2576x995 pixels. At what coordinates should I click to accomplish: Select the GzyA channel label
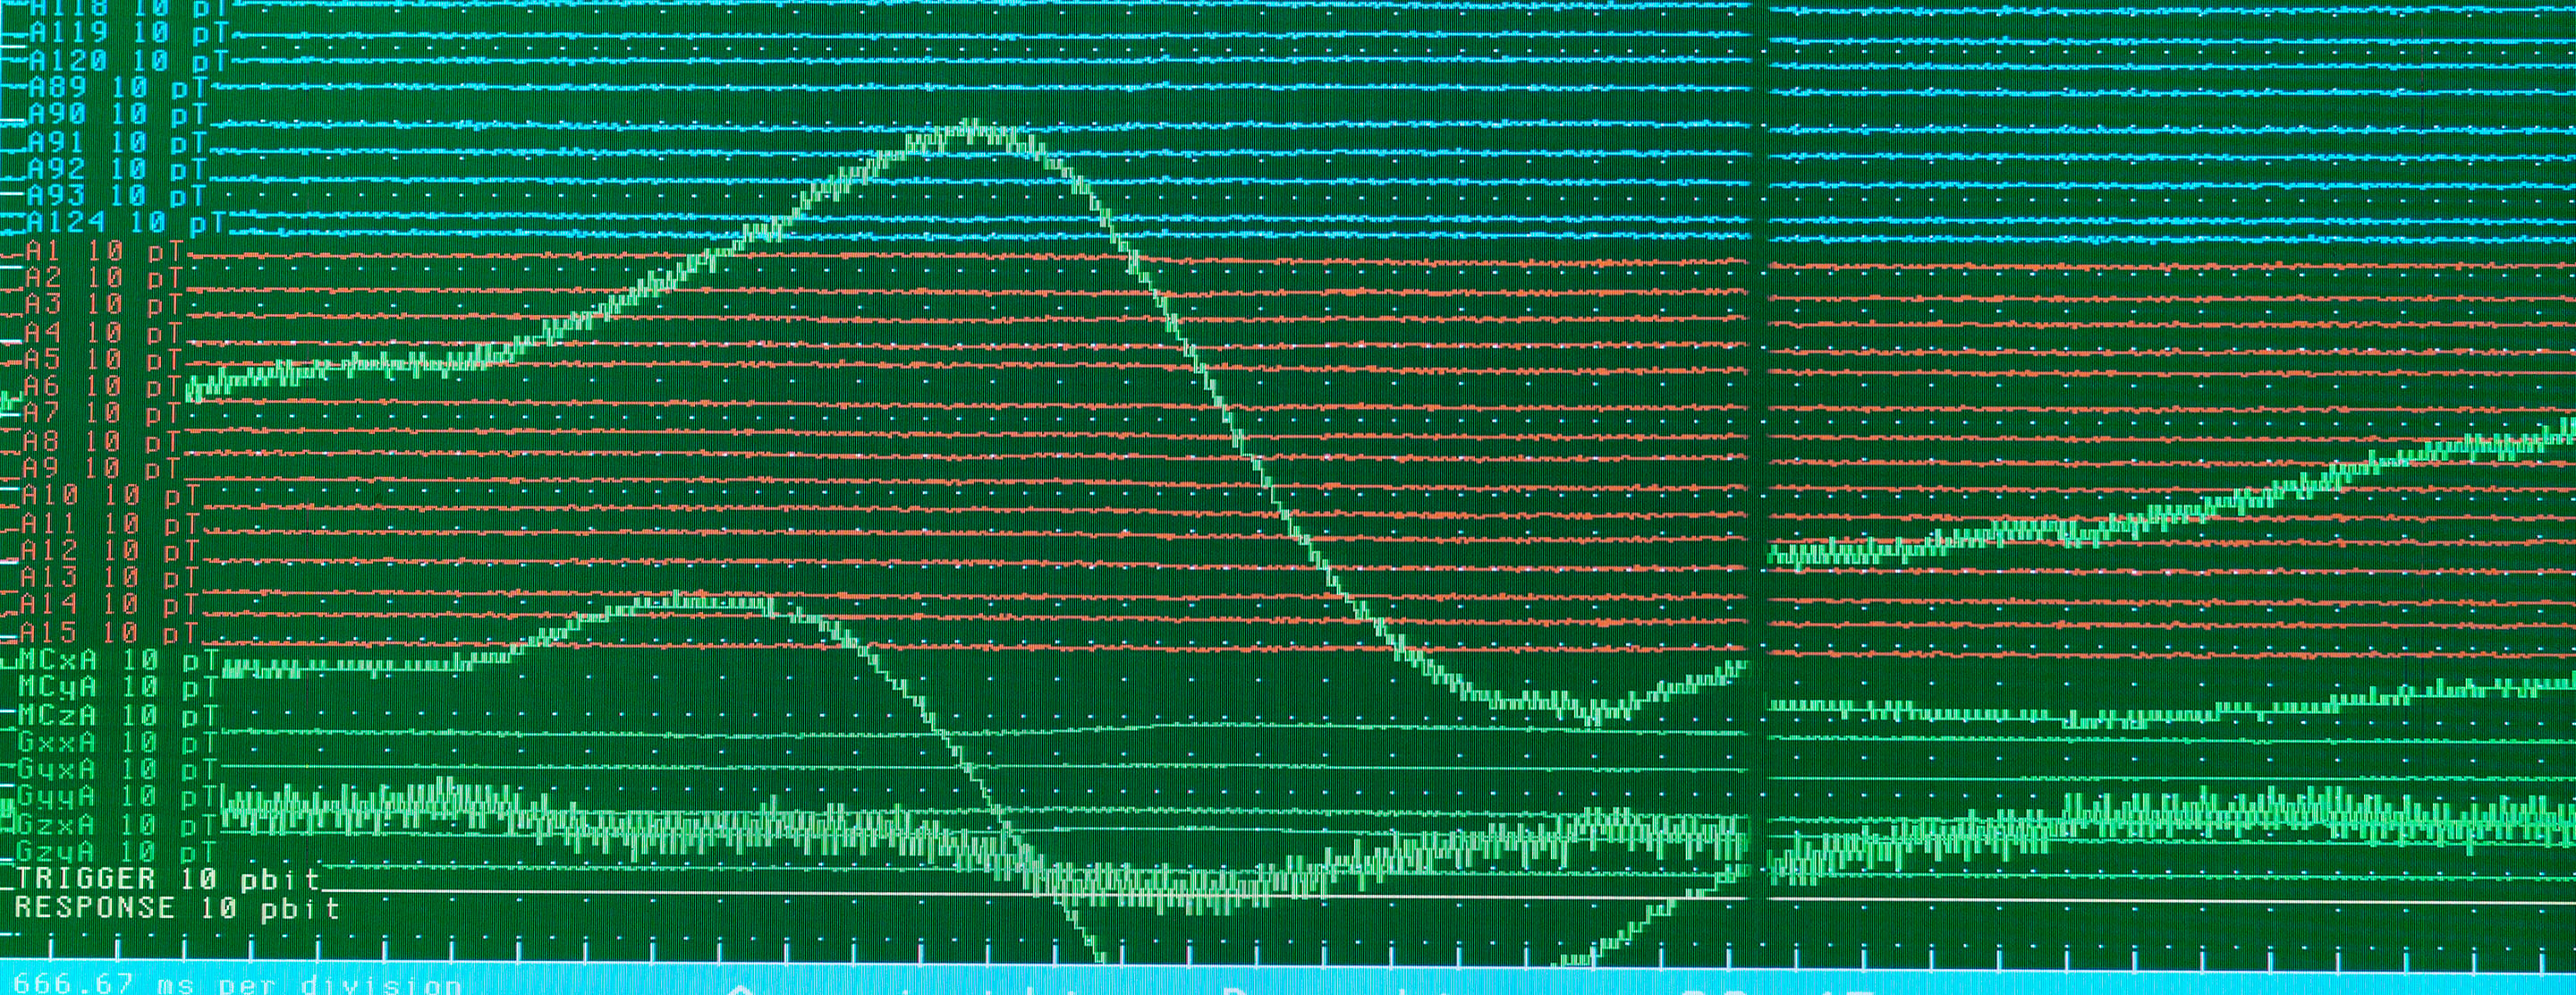[x=118, y=852]
